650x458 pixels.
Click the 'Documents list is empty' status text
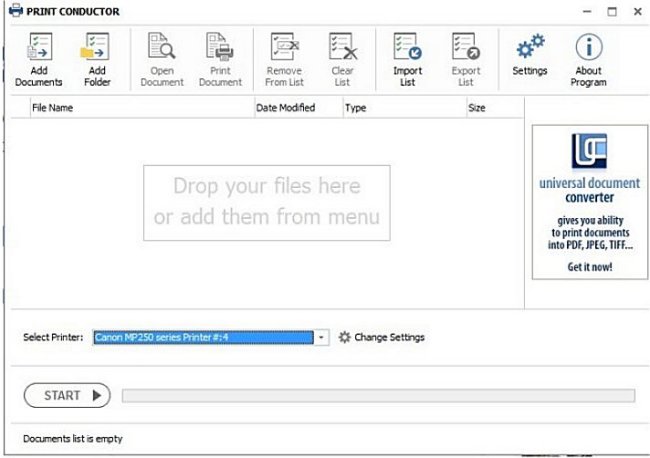pyautogui.click(x=73, y=439)
